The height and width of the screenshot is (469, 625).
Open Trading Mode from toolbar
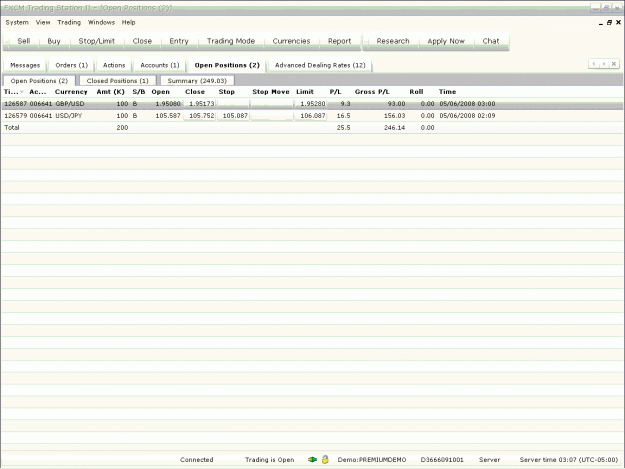coord(231,41)
